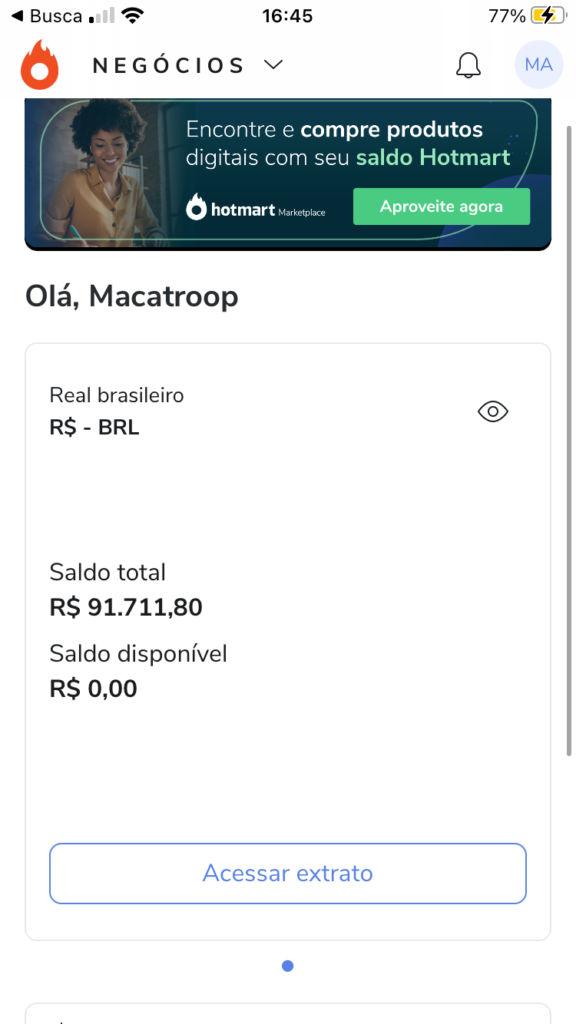Image resolution: width=576 pixels, height=1024 pixels.
Task: Toggle balance visibility with eye icon
Action: click(493, 411)
